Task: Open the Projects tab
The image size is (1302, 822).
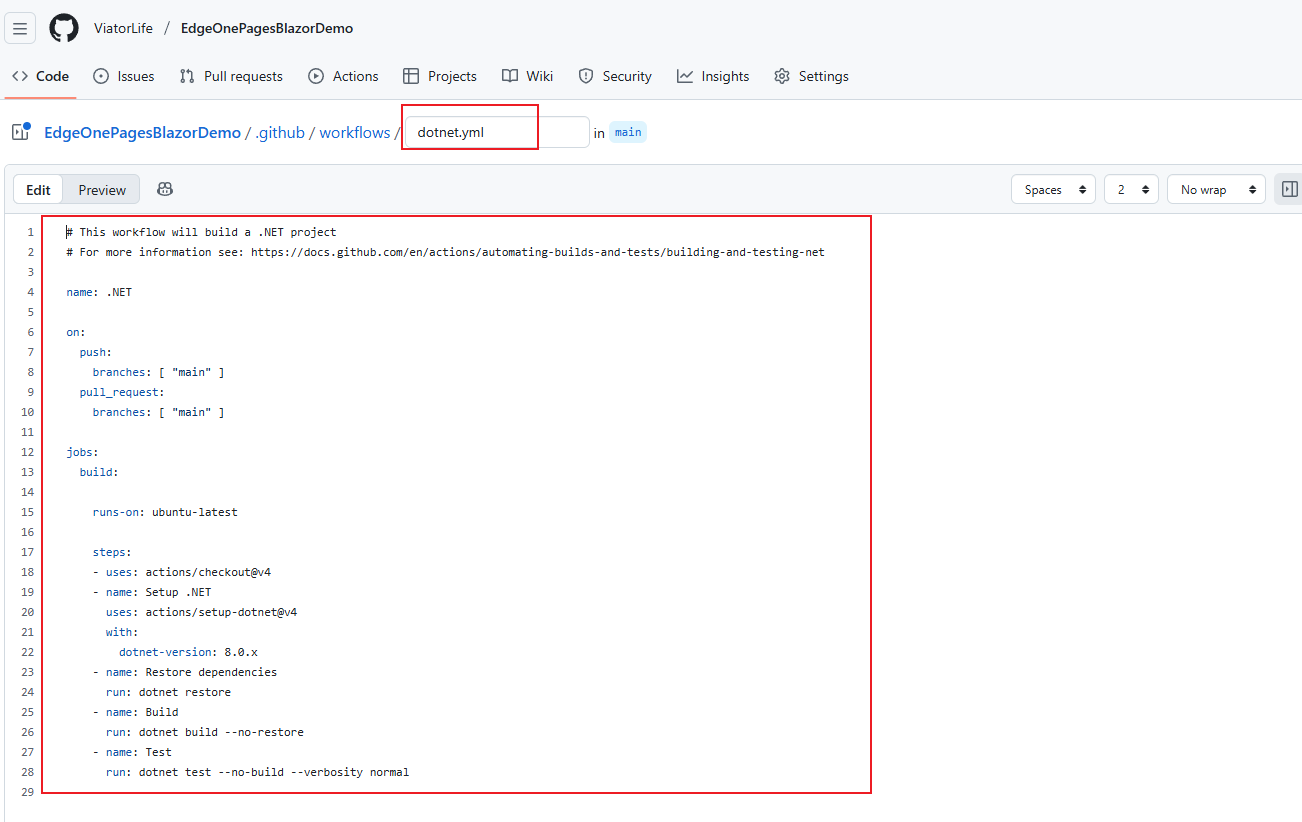Action: 440,76
